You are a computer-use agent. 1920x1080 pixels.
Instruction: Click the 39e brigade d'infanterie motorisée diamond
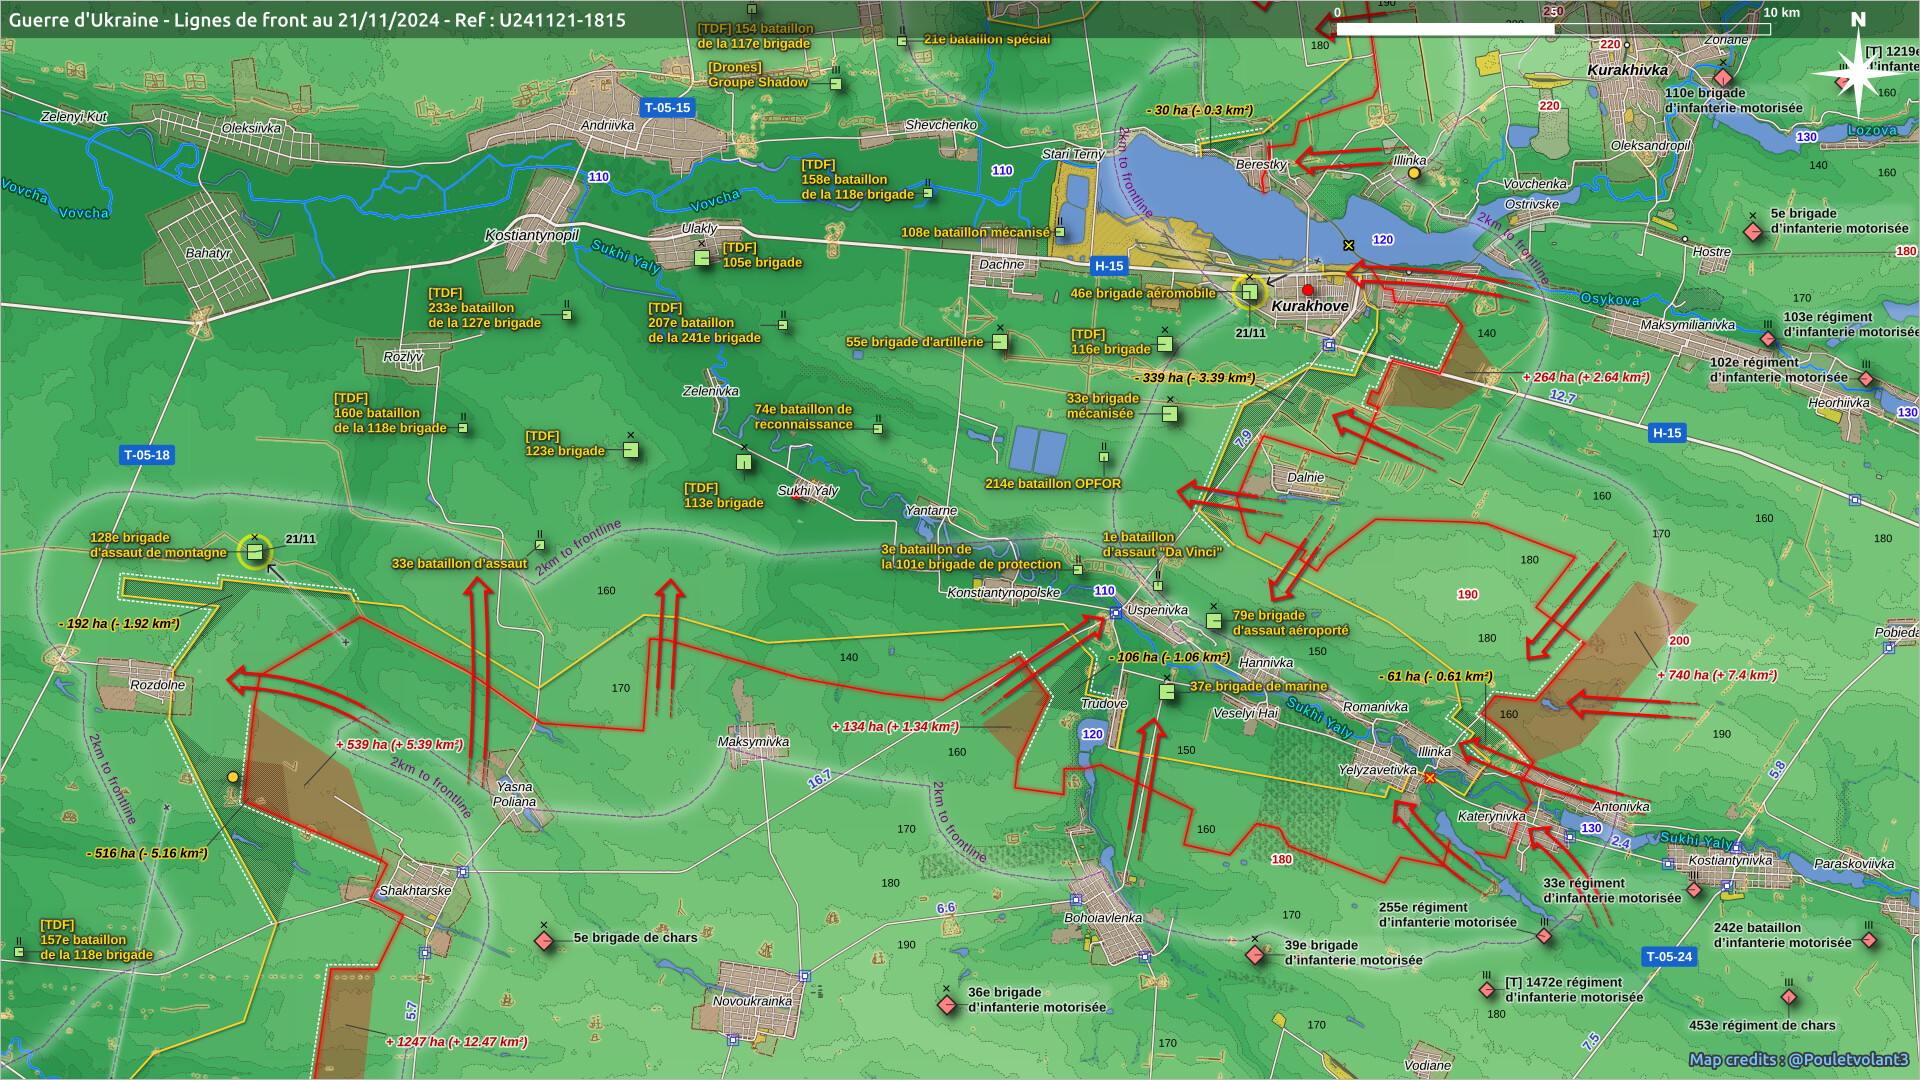pyautogui.click(x=1255, y=955)
